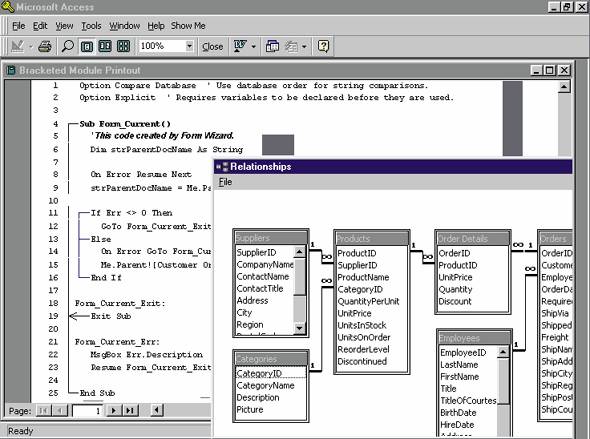Click the Print toolbar icon

[45, 46]
